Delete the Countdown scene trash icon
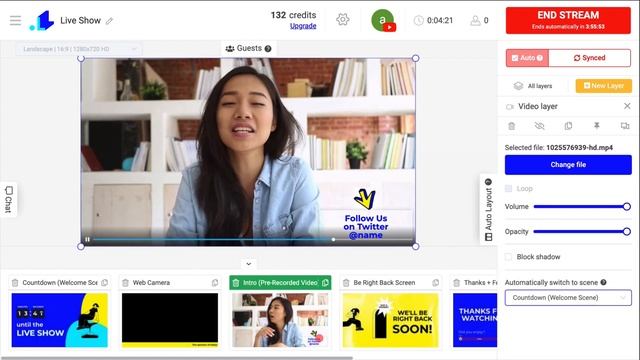The width and height of the screenshot is (640, 360). [15, 282]
